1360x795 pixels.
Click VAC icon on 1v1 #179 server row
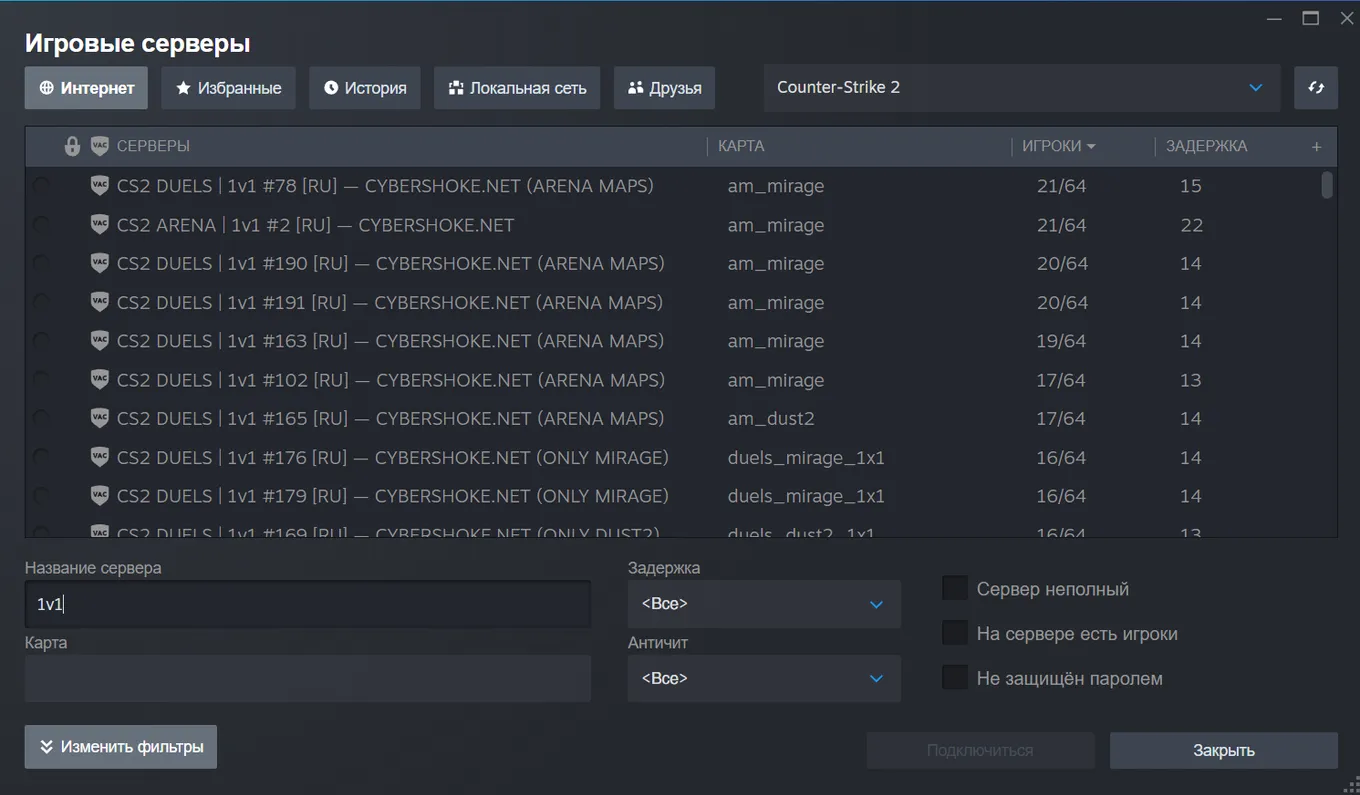(x=99, y=495)
